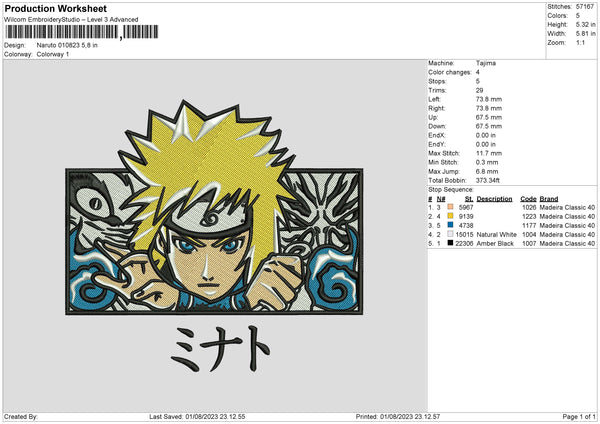The height and width of the screenshot is (424, 600).
Task: Click the 'Natural White' description
Action: [x=496, y=235]
